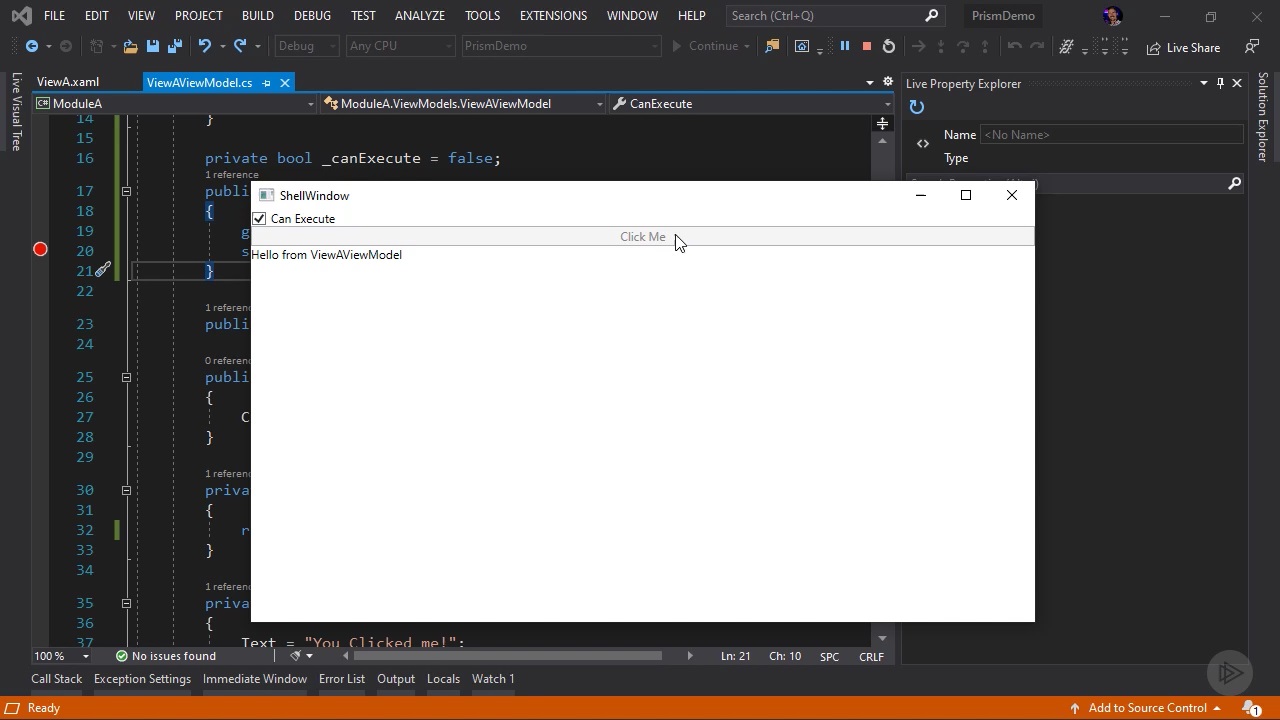Uncheck the Can Execute checkbox
Image resolution: width=1280 pixels, height=720 pixels.
(x=260, y=219)
